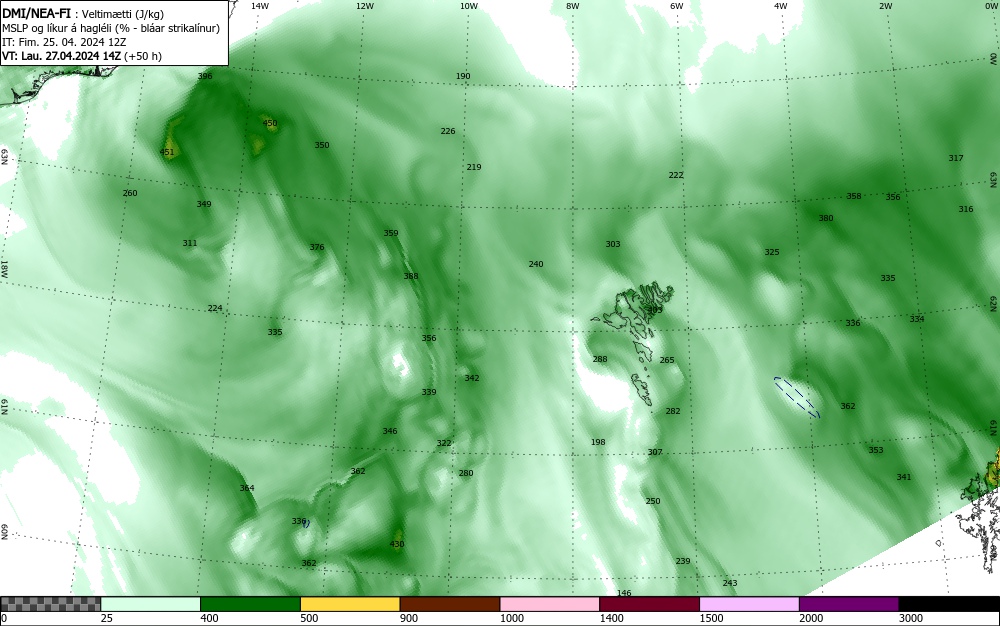Select the map value '342'
The height and width of the screenshot is (626, 1000).
472,378
